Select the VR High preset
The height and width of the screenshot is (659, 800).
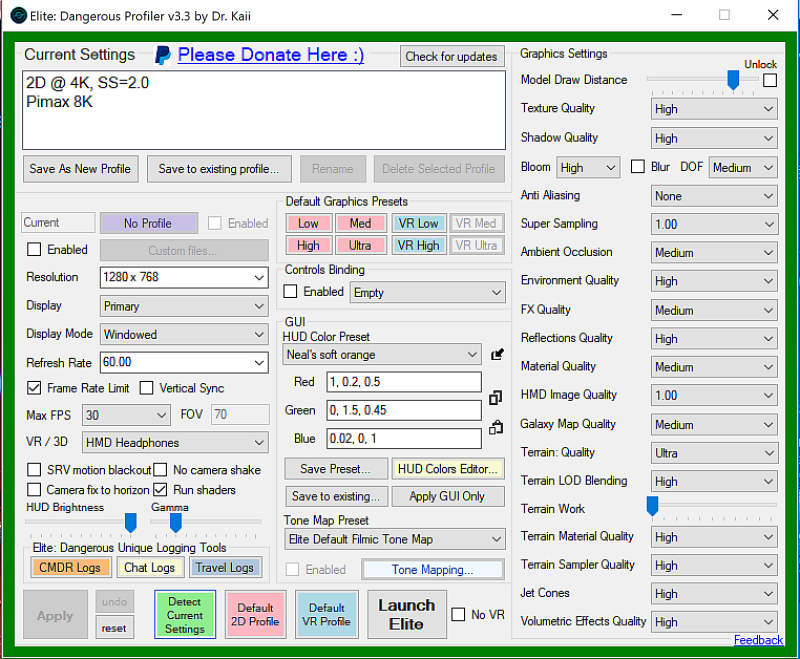point(419,245)
